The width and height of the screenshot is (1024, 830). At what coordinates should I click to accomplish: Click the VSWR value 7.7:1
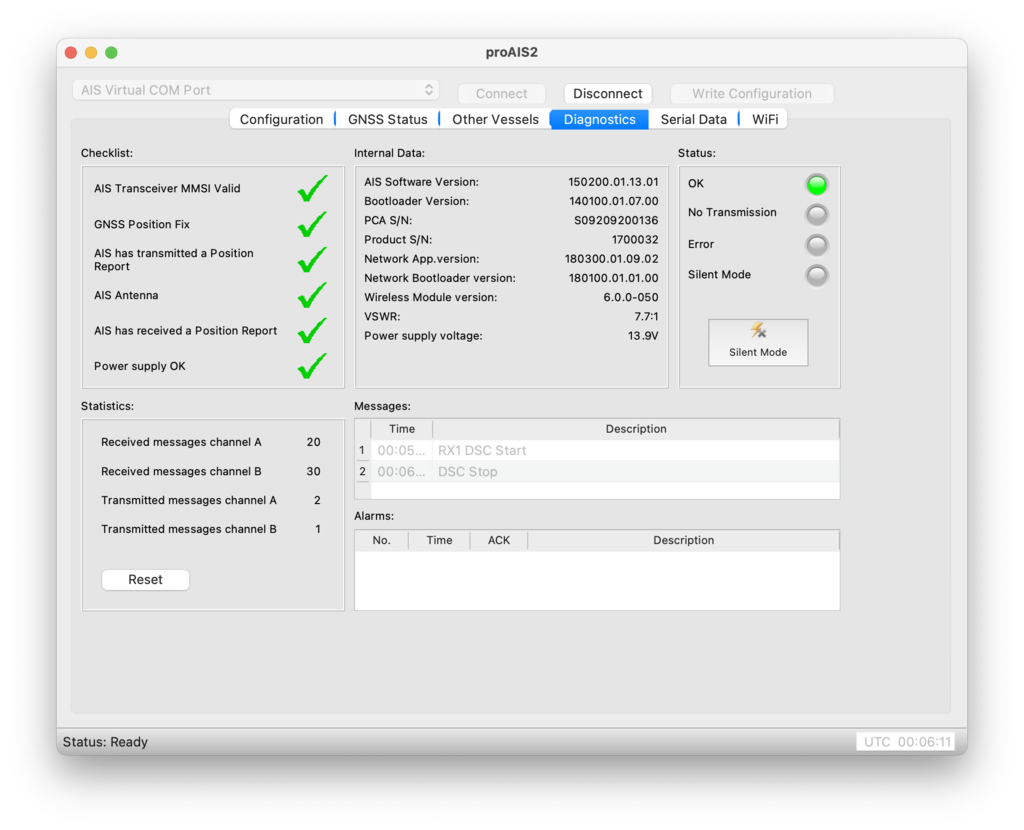(646, 317)
